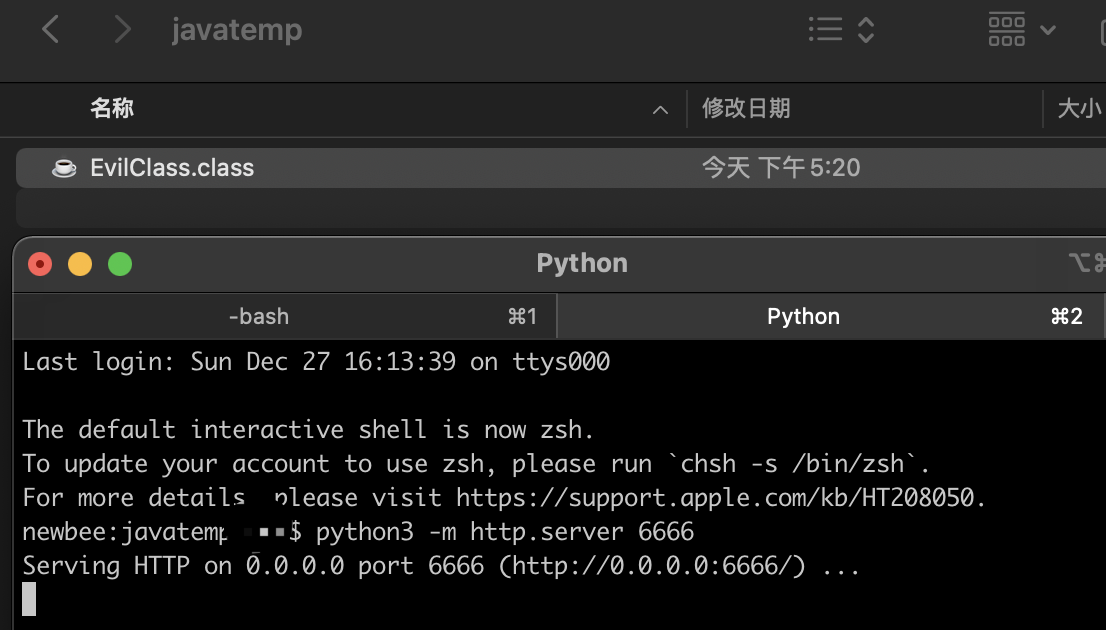Expand the sort options next to list view icon
Viewport: 1106px width, 630px height.
click(x=866, y=29)
